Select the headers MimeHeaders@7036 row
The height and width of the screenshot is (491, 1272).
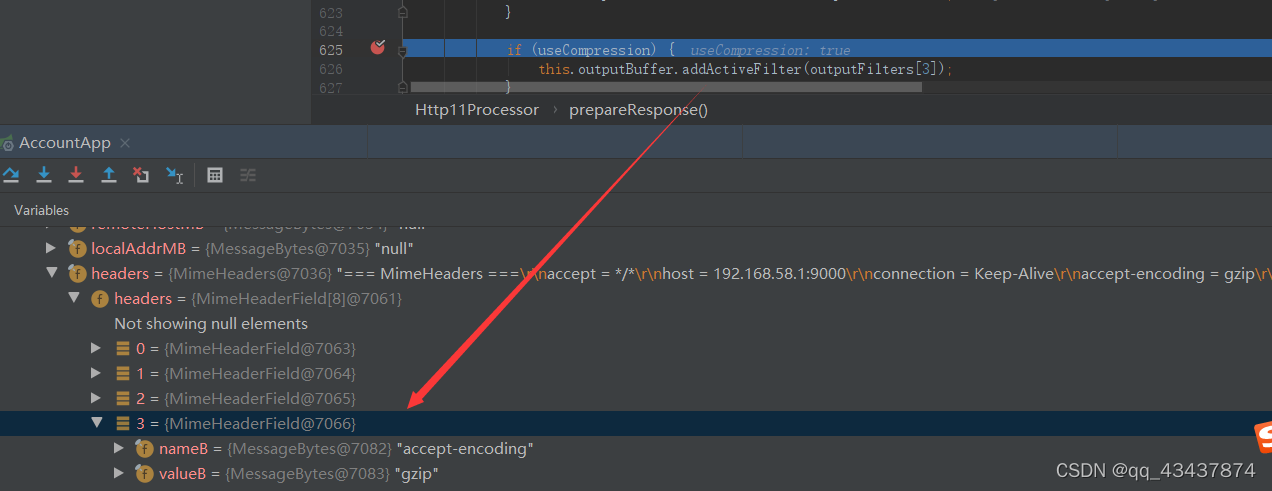click(636, 273)
